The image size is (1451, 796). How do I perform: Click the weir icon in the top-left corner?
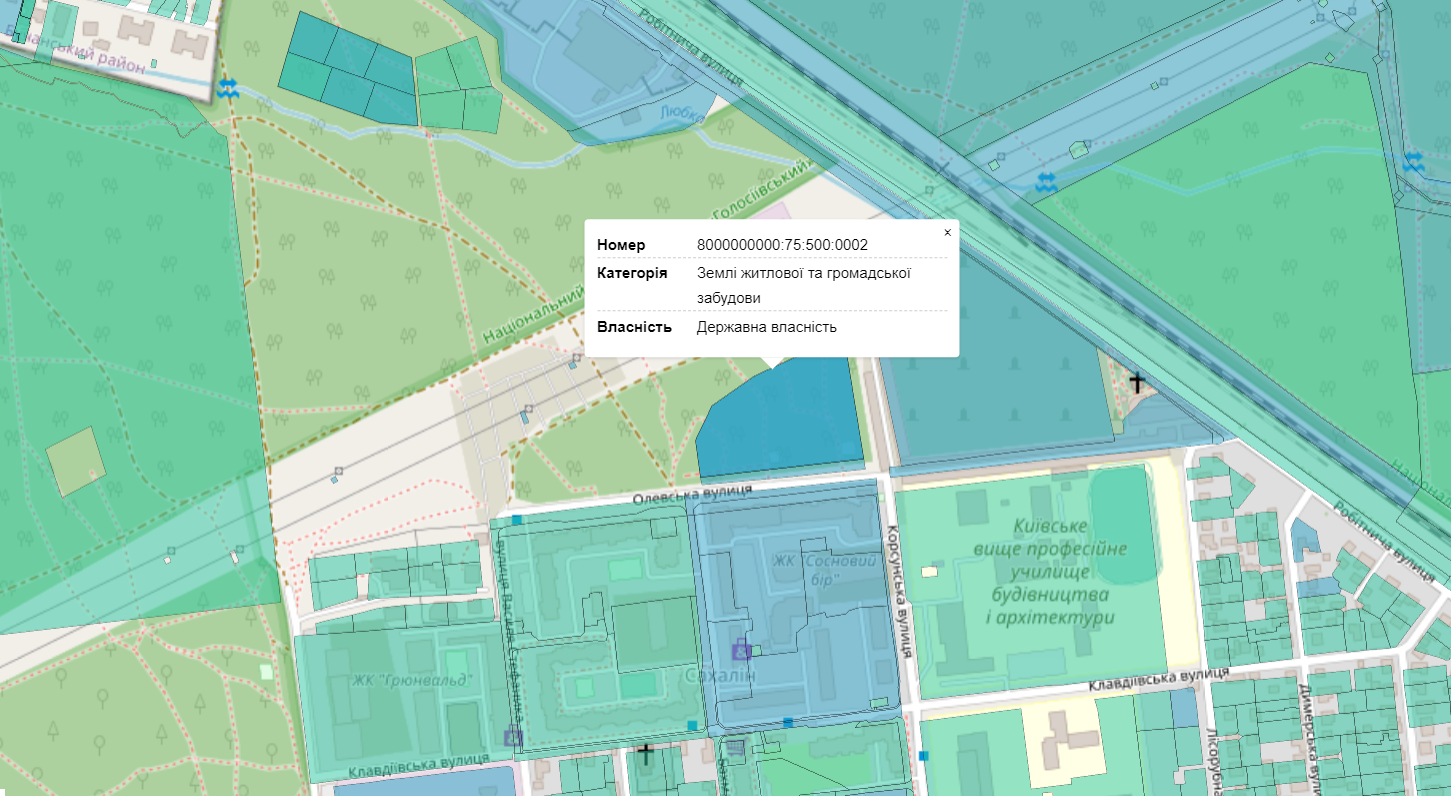[229, 89]
